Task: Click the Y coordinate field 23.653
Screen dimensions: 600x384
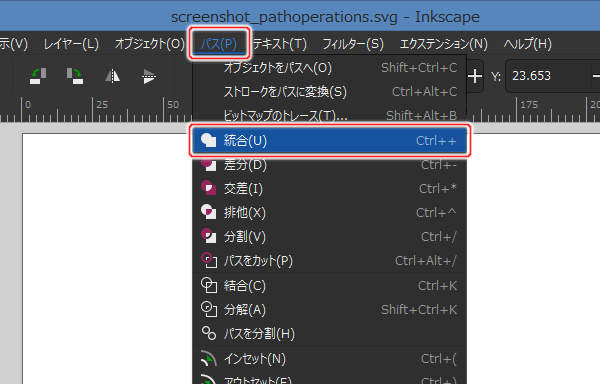Action: pyautogui.click(x=546, y=76)
